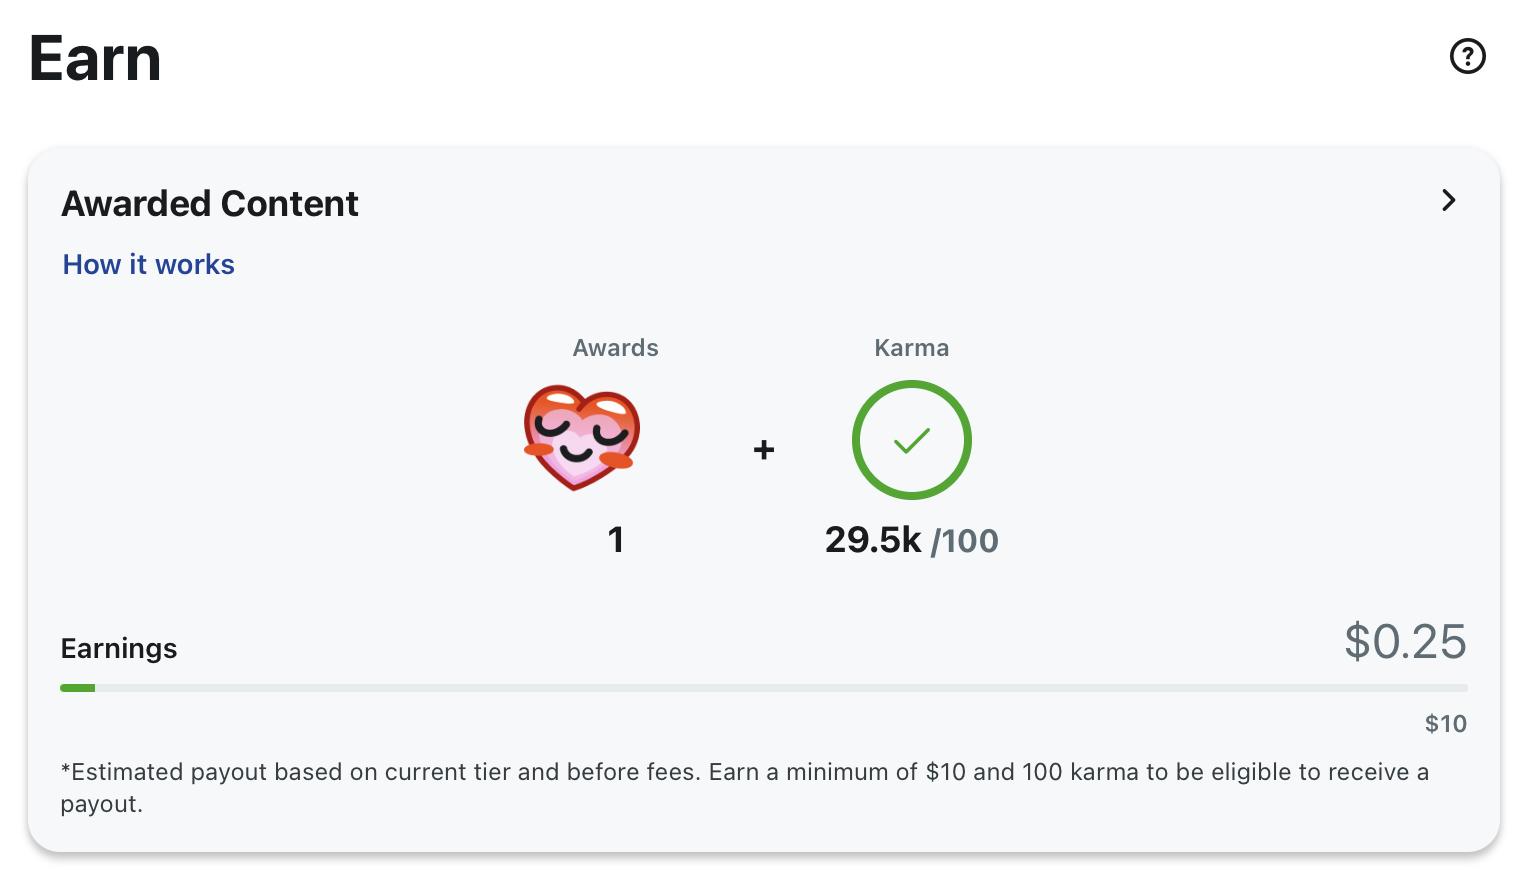
Task: Click the awards count of 1
Action: point(616,540)
